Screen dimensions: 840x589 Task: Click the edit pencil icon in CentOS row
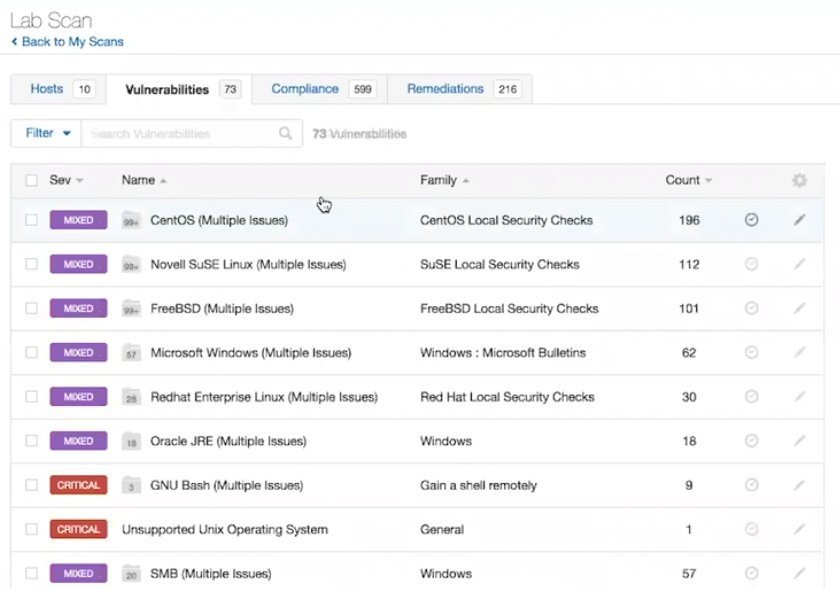coord(799,220)
